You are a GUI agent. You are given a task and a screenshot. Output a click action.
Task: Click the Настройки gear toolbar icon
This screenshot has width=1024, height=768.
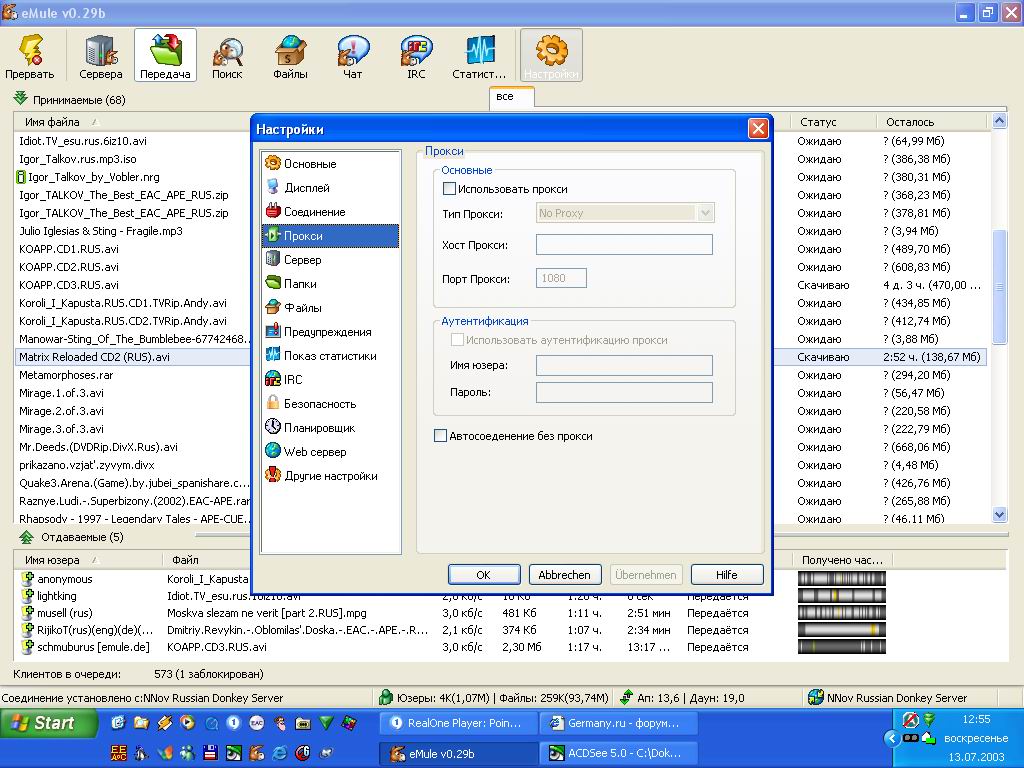[x=551, y=56]
